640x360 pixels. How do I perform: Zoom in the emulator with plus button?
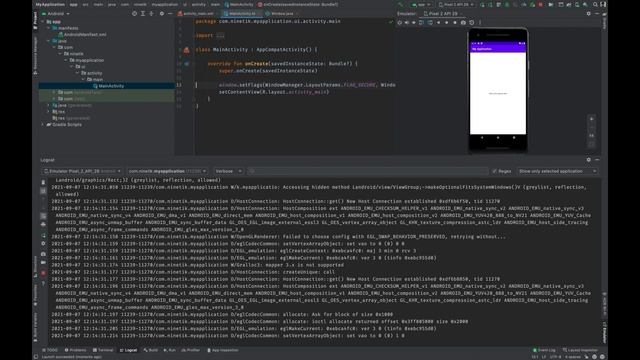[591, 119]
